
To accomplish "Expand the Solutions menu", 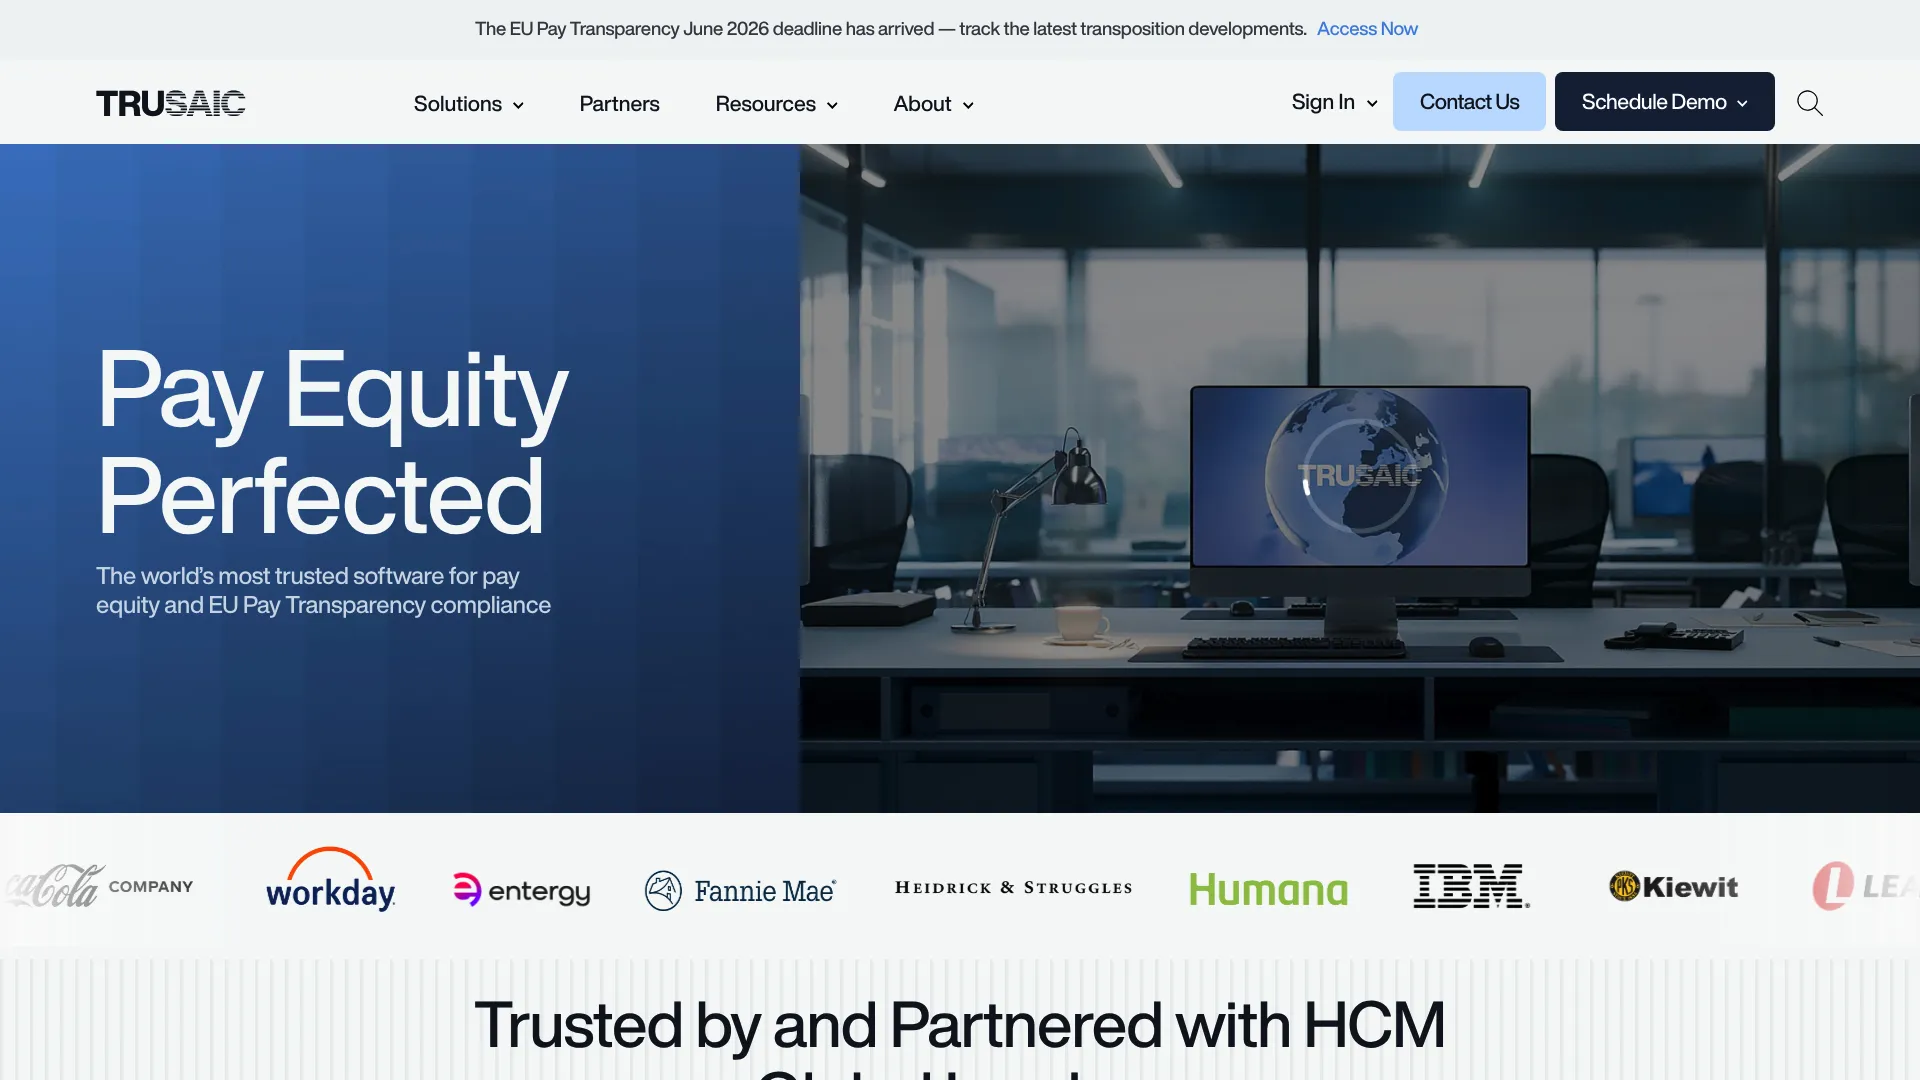I will pyautogui.click(x=469, y=104).
